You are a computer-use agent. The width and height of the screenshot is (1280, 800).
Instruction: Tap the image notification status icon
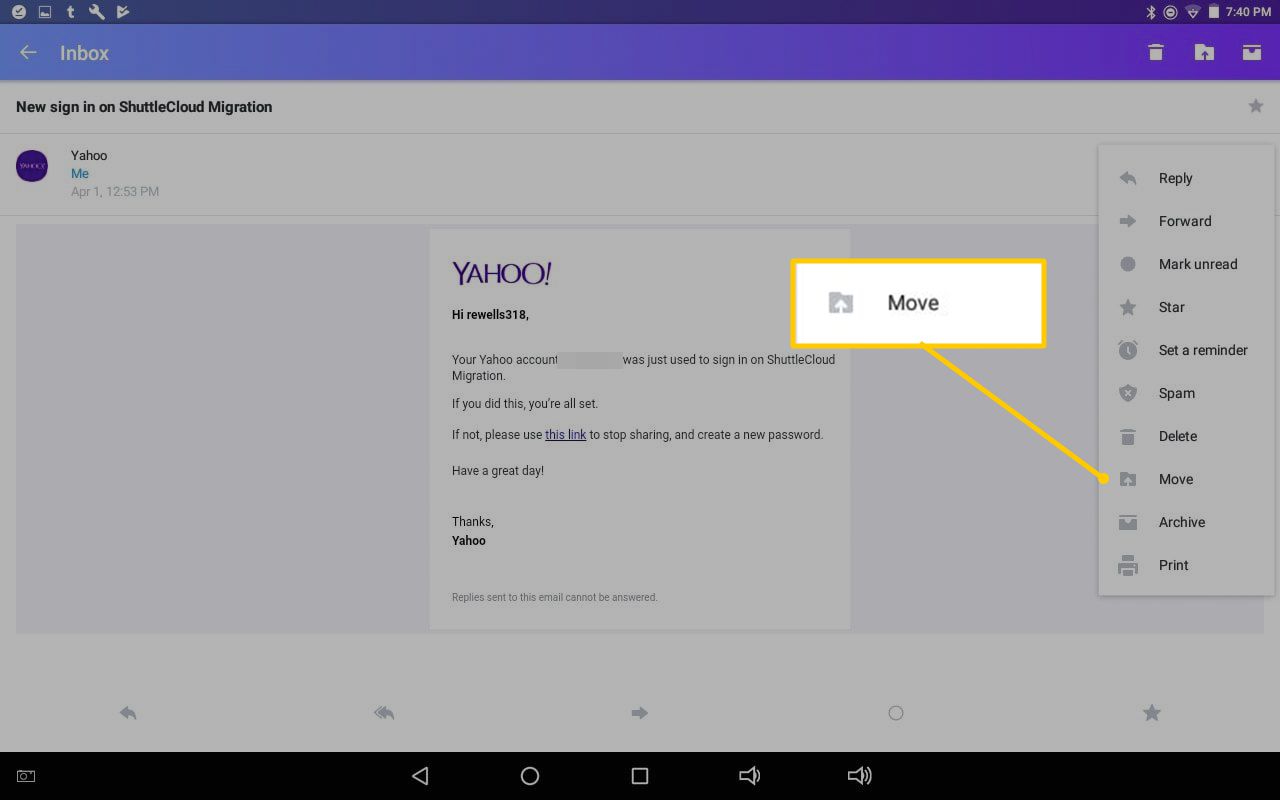point(44,12)
